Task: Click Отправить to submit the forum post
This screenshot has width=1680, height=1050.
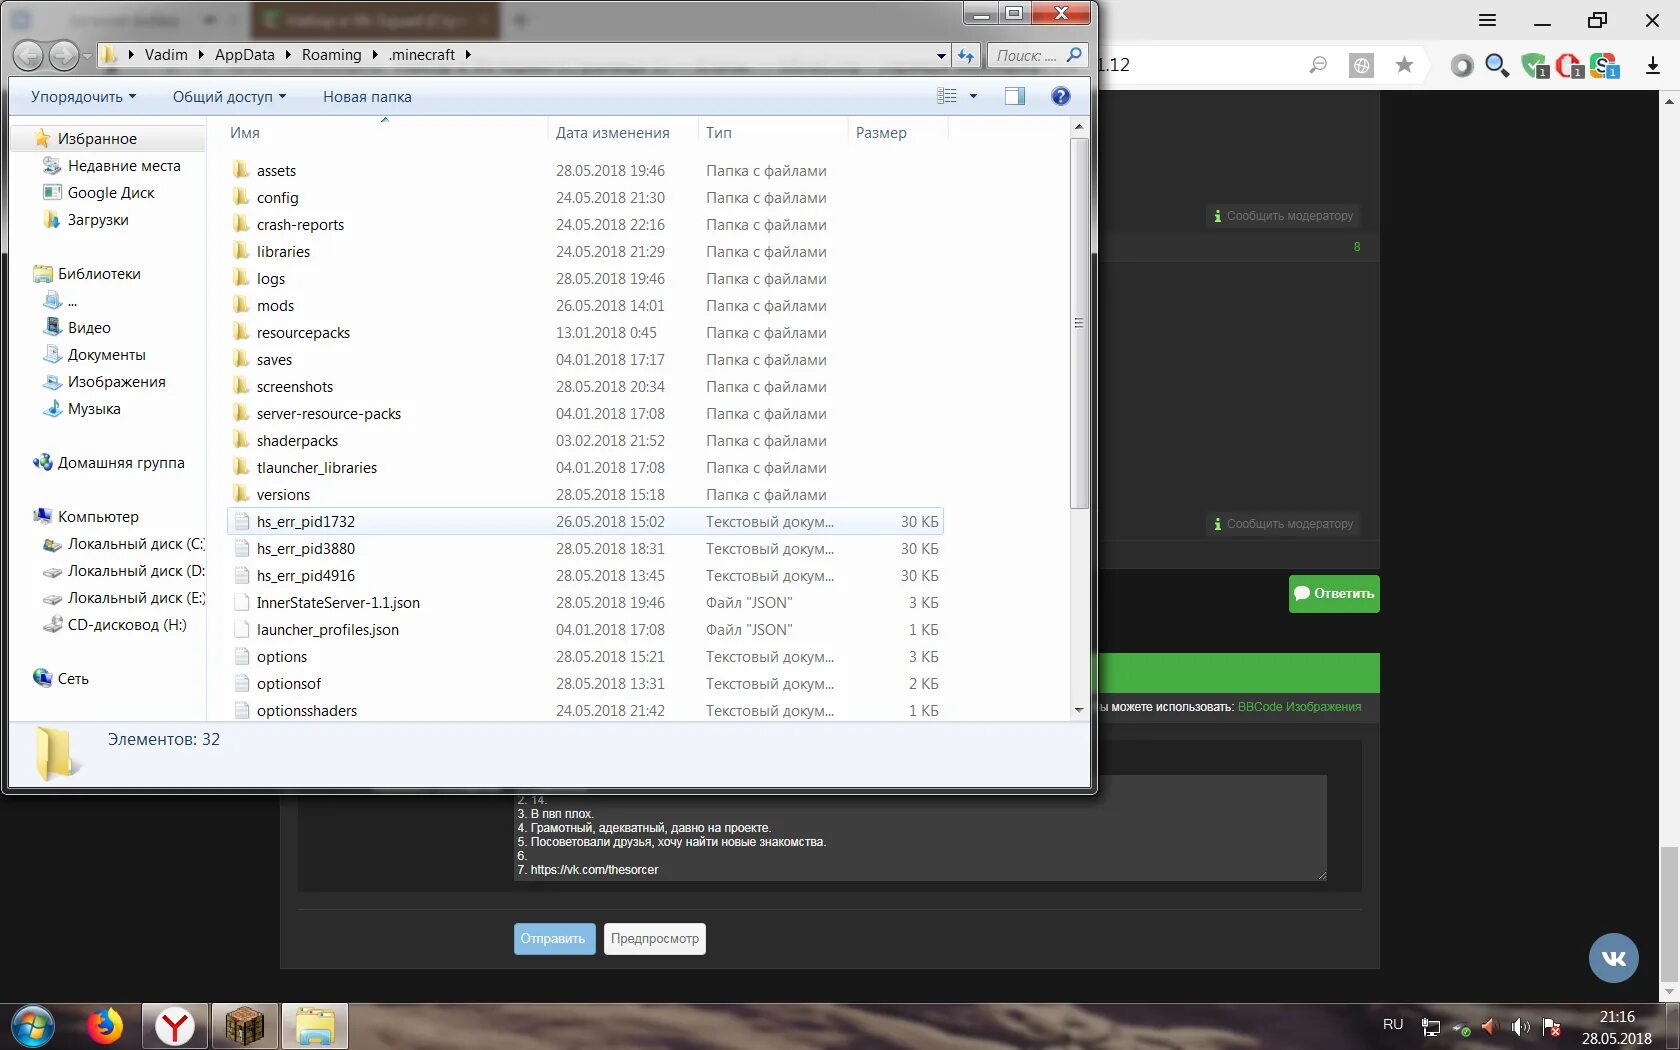Action: [x=554, y=939]
